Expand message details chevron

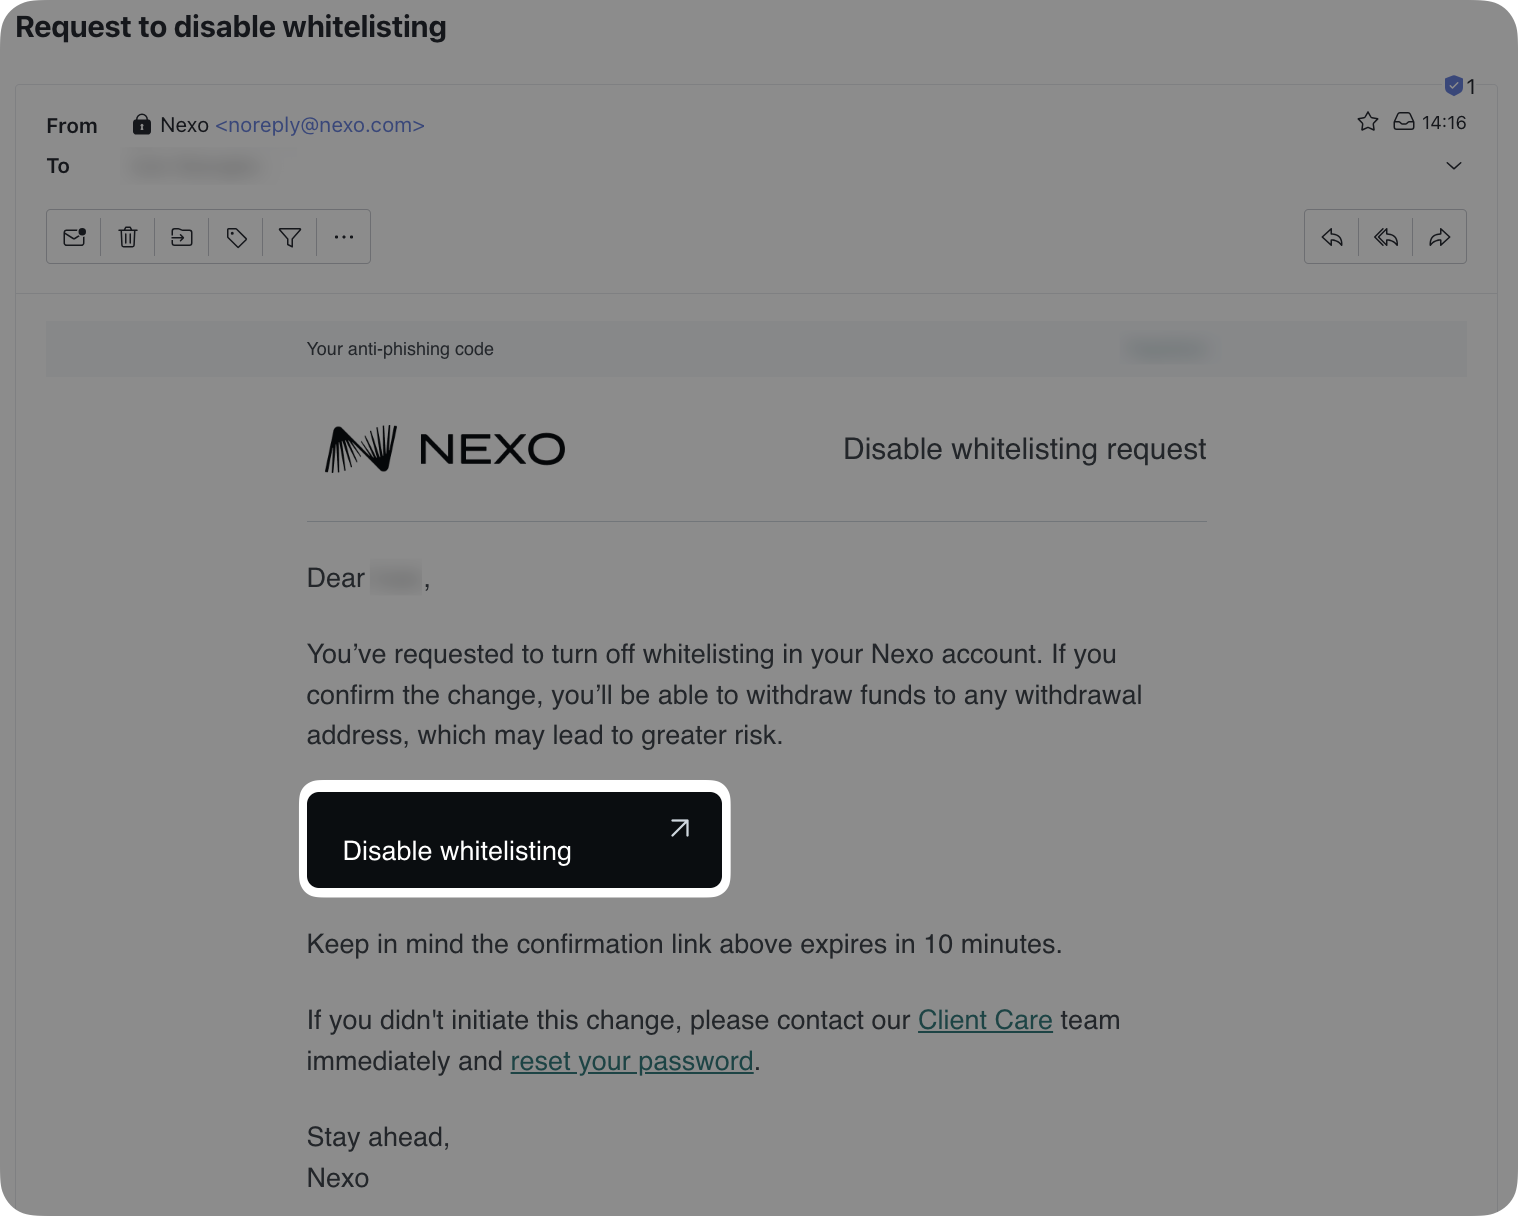tap(1454, 166)
